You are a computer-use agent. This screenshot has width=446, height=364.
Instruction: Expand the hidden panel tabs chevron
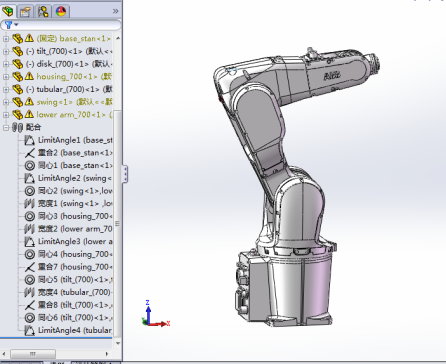coord(115,11)
